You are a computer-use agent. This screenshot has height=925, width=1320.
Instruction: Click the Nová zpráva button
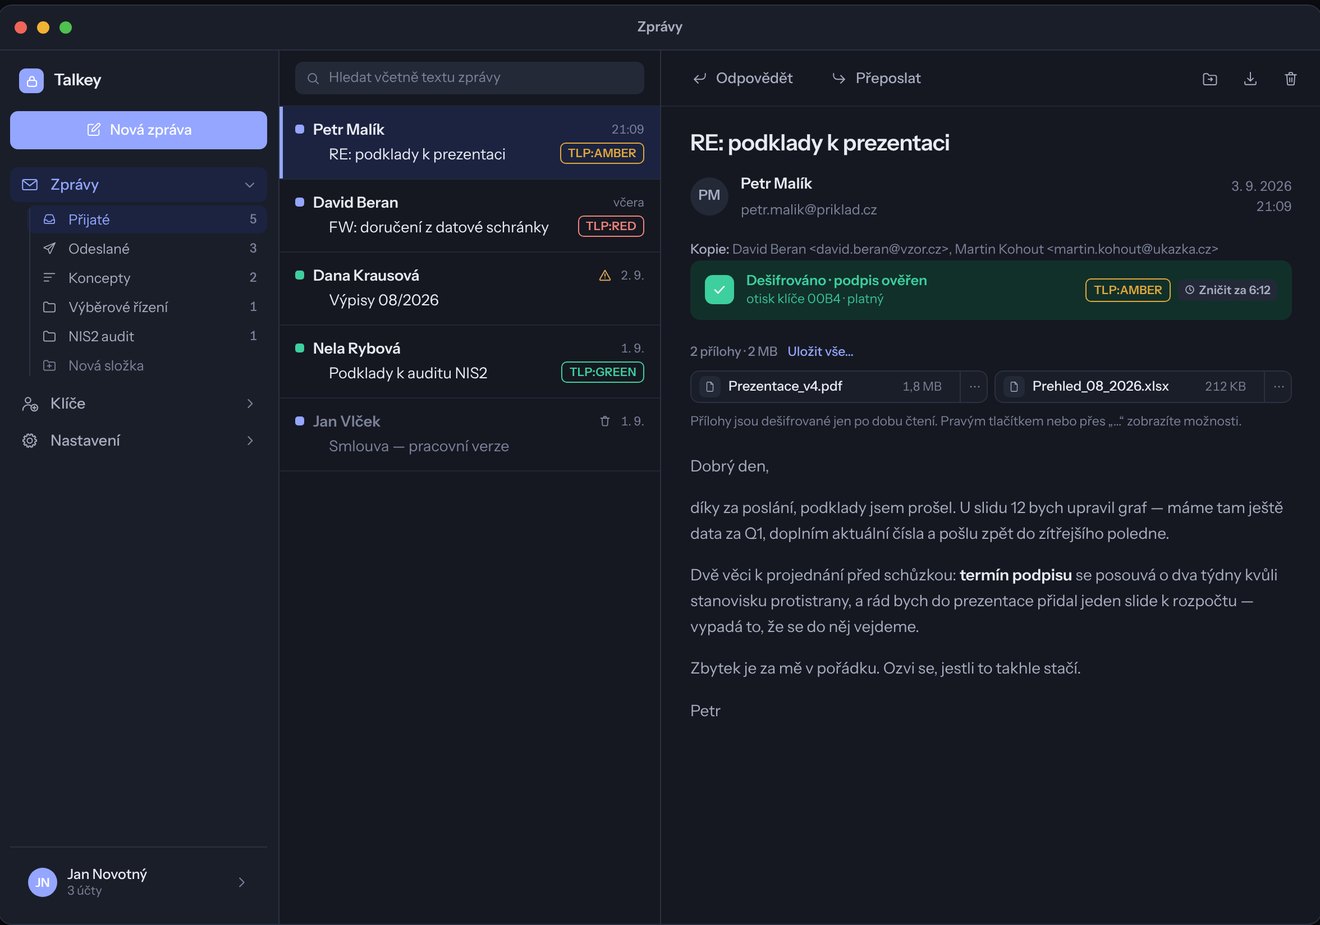[138, 130]
